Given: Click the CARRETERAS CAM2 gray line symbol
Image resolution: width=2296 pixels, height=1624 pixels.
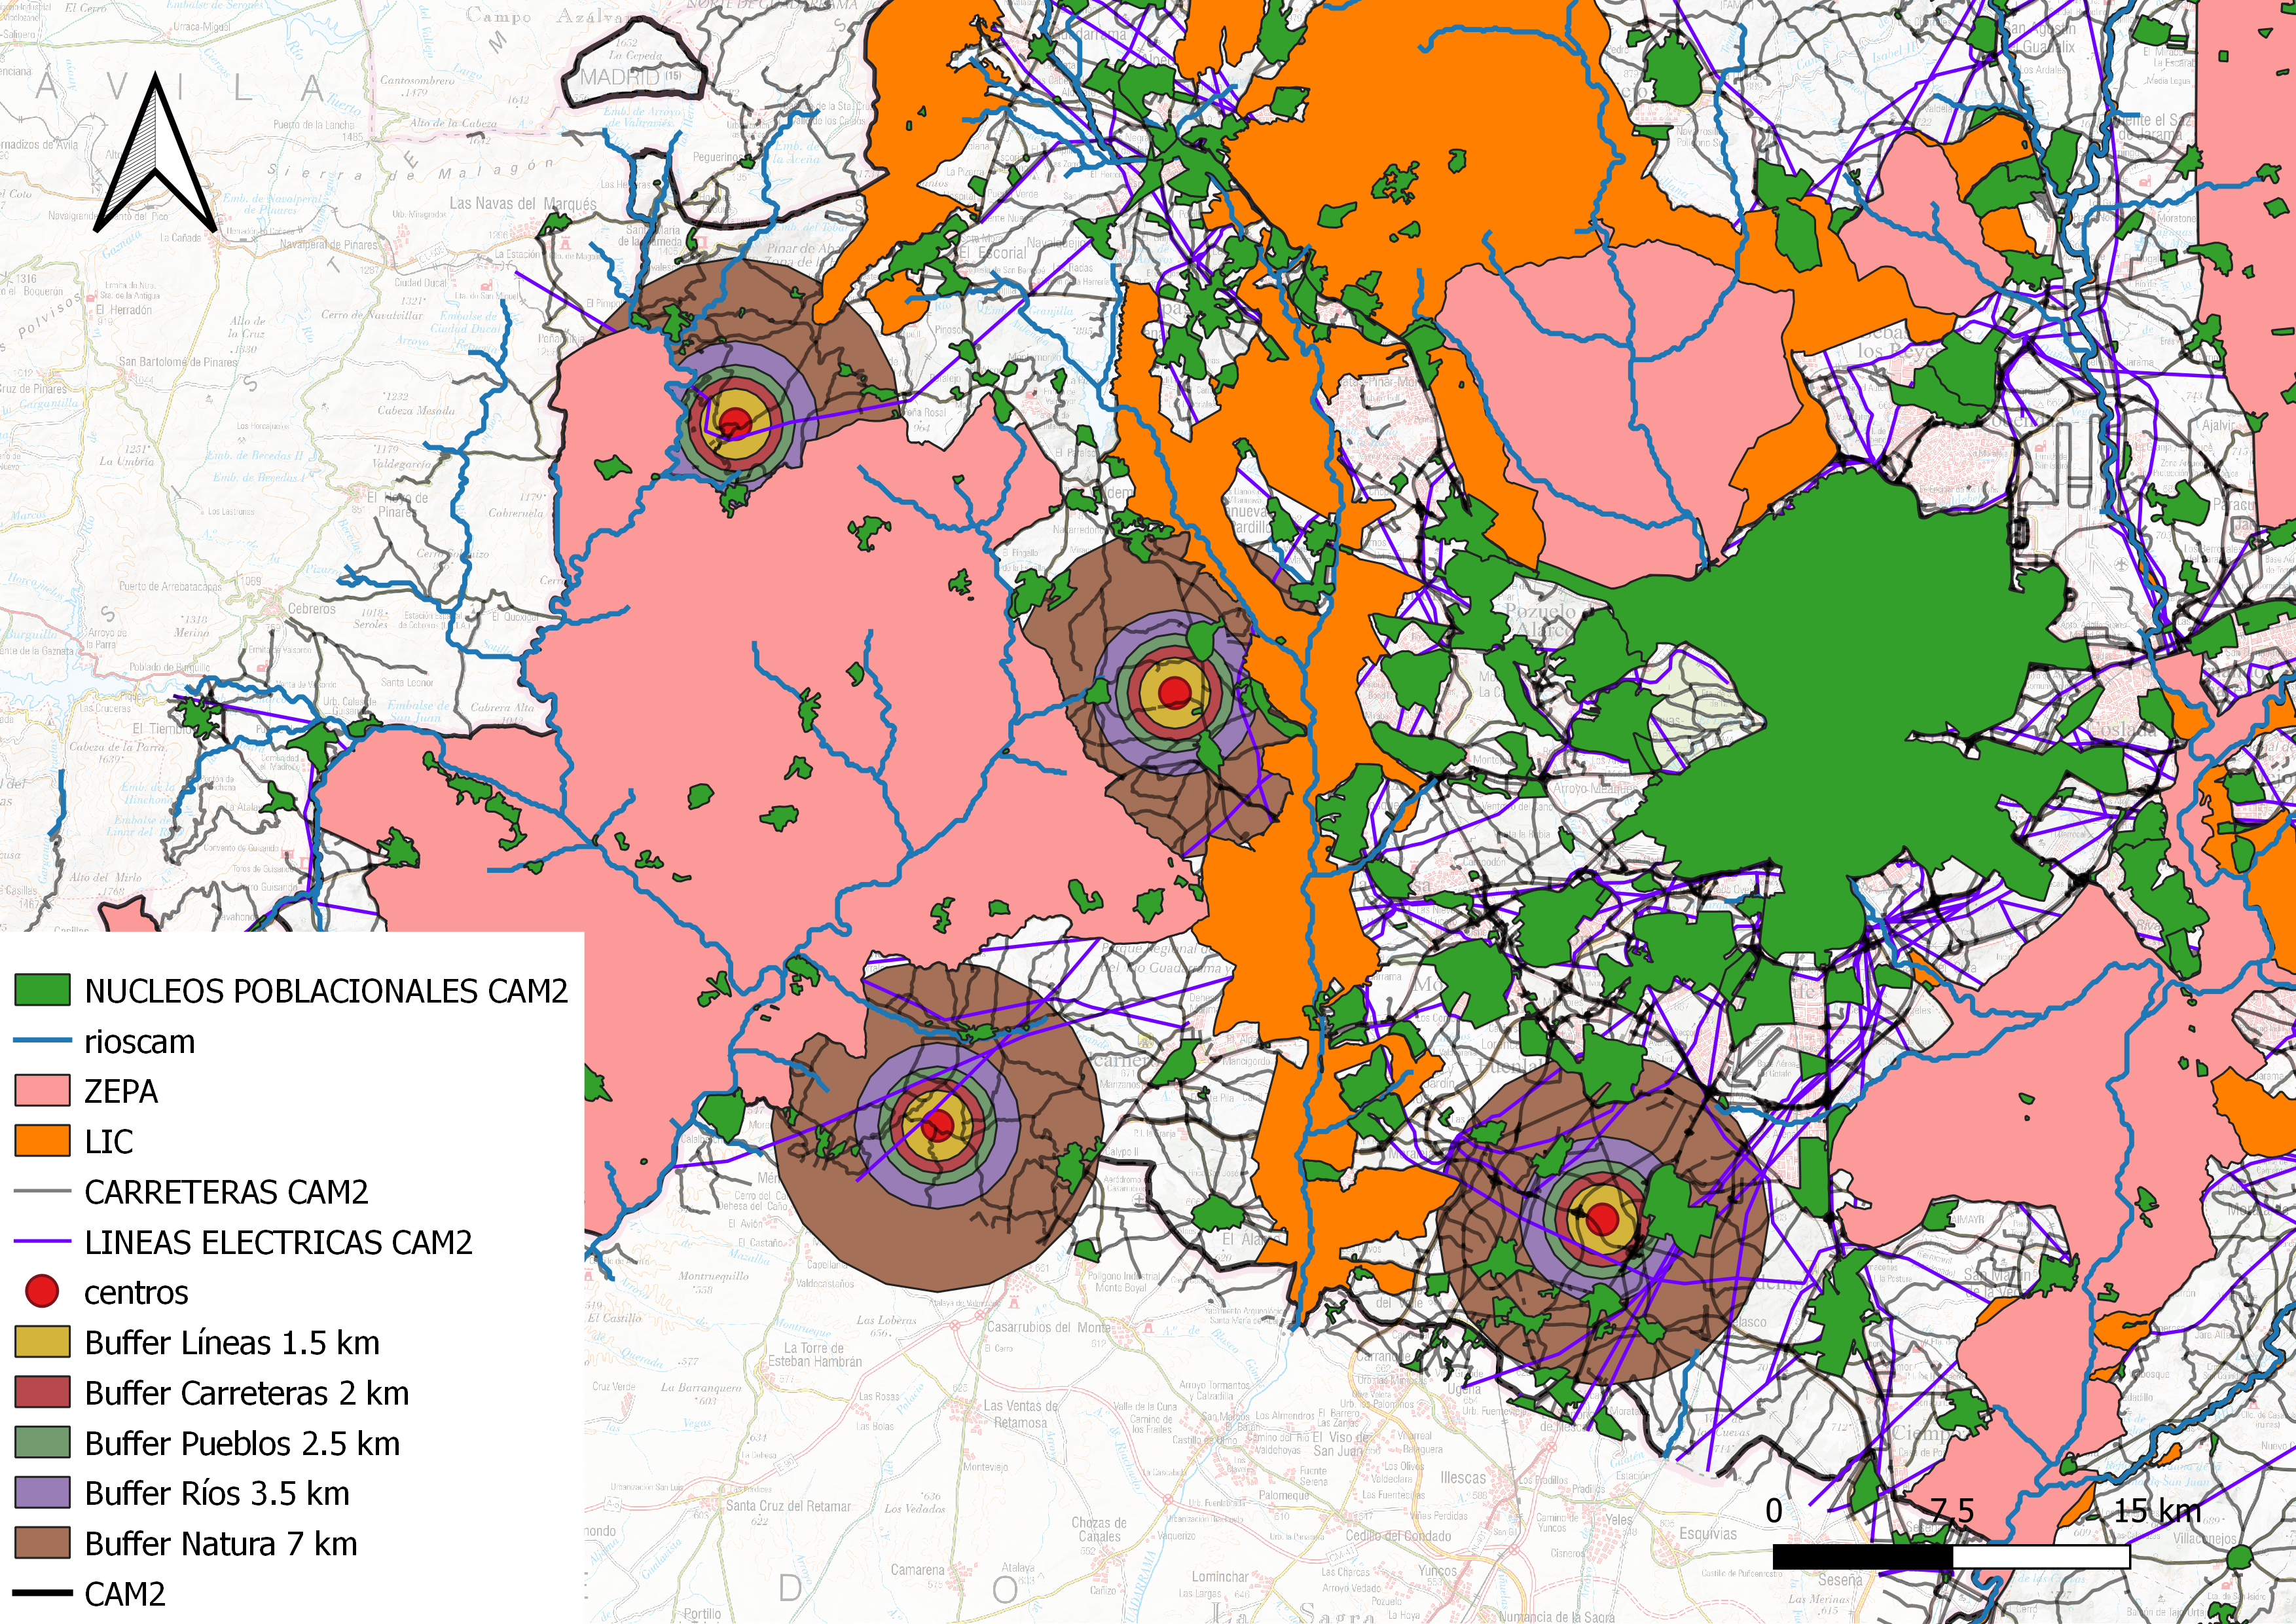Looking at the screenshot, I should pos(42,1191).
